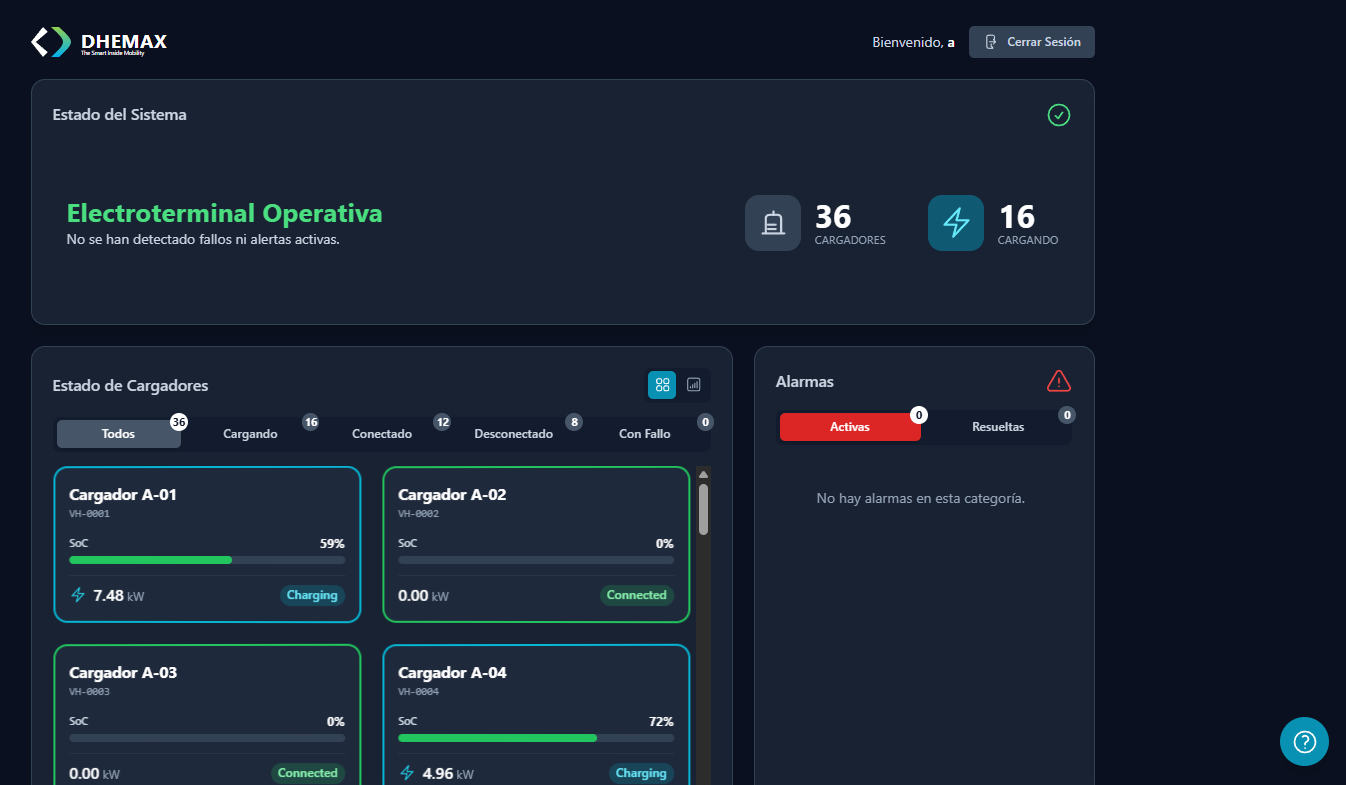Image resolution: width=1346 pixels, height=785 pixels.
Task: Click the alarm warning triangle icon
Action: (1059, 380)
